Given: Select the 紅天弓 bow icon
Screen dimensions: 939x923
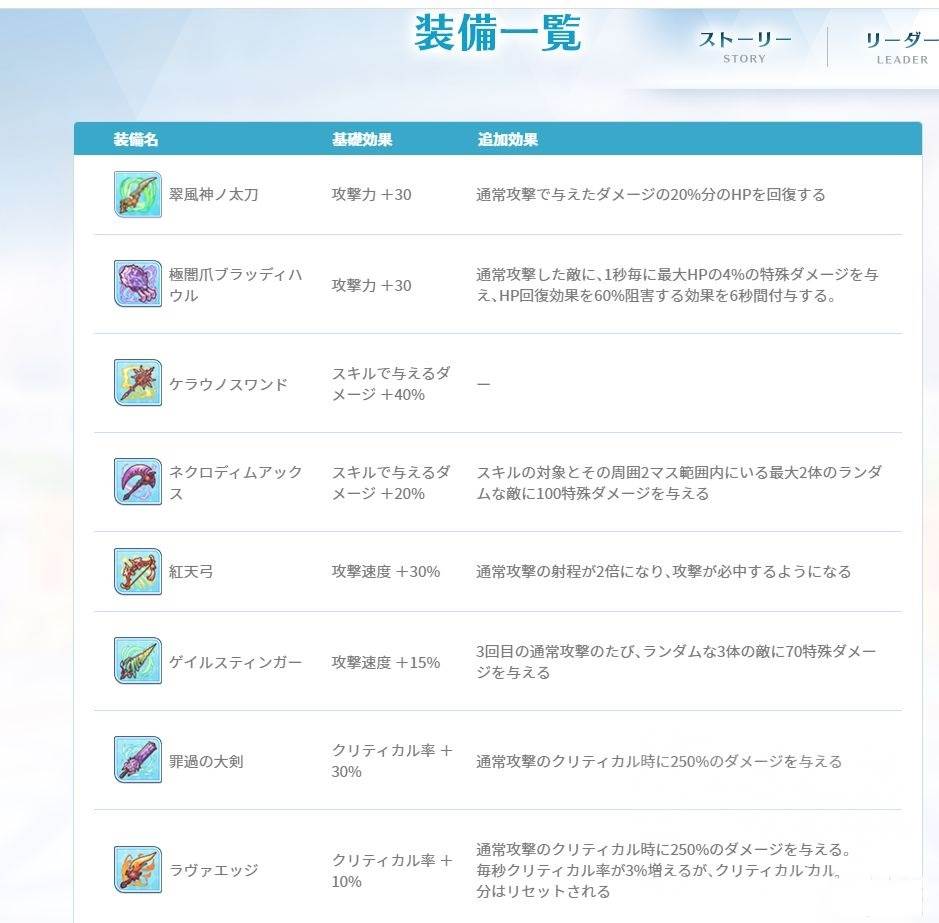Looking at the screenshot, I should click(x=137, y=571).
